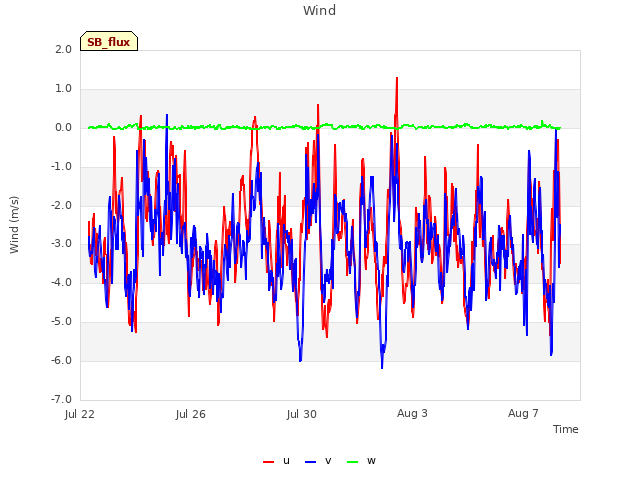The height and width of the screenshot is (480, 640).
Task: Click the green w legend swatch
Action: (x=353, y=462)
